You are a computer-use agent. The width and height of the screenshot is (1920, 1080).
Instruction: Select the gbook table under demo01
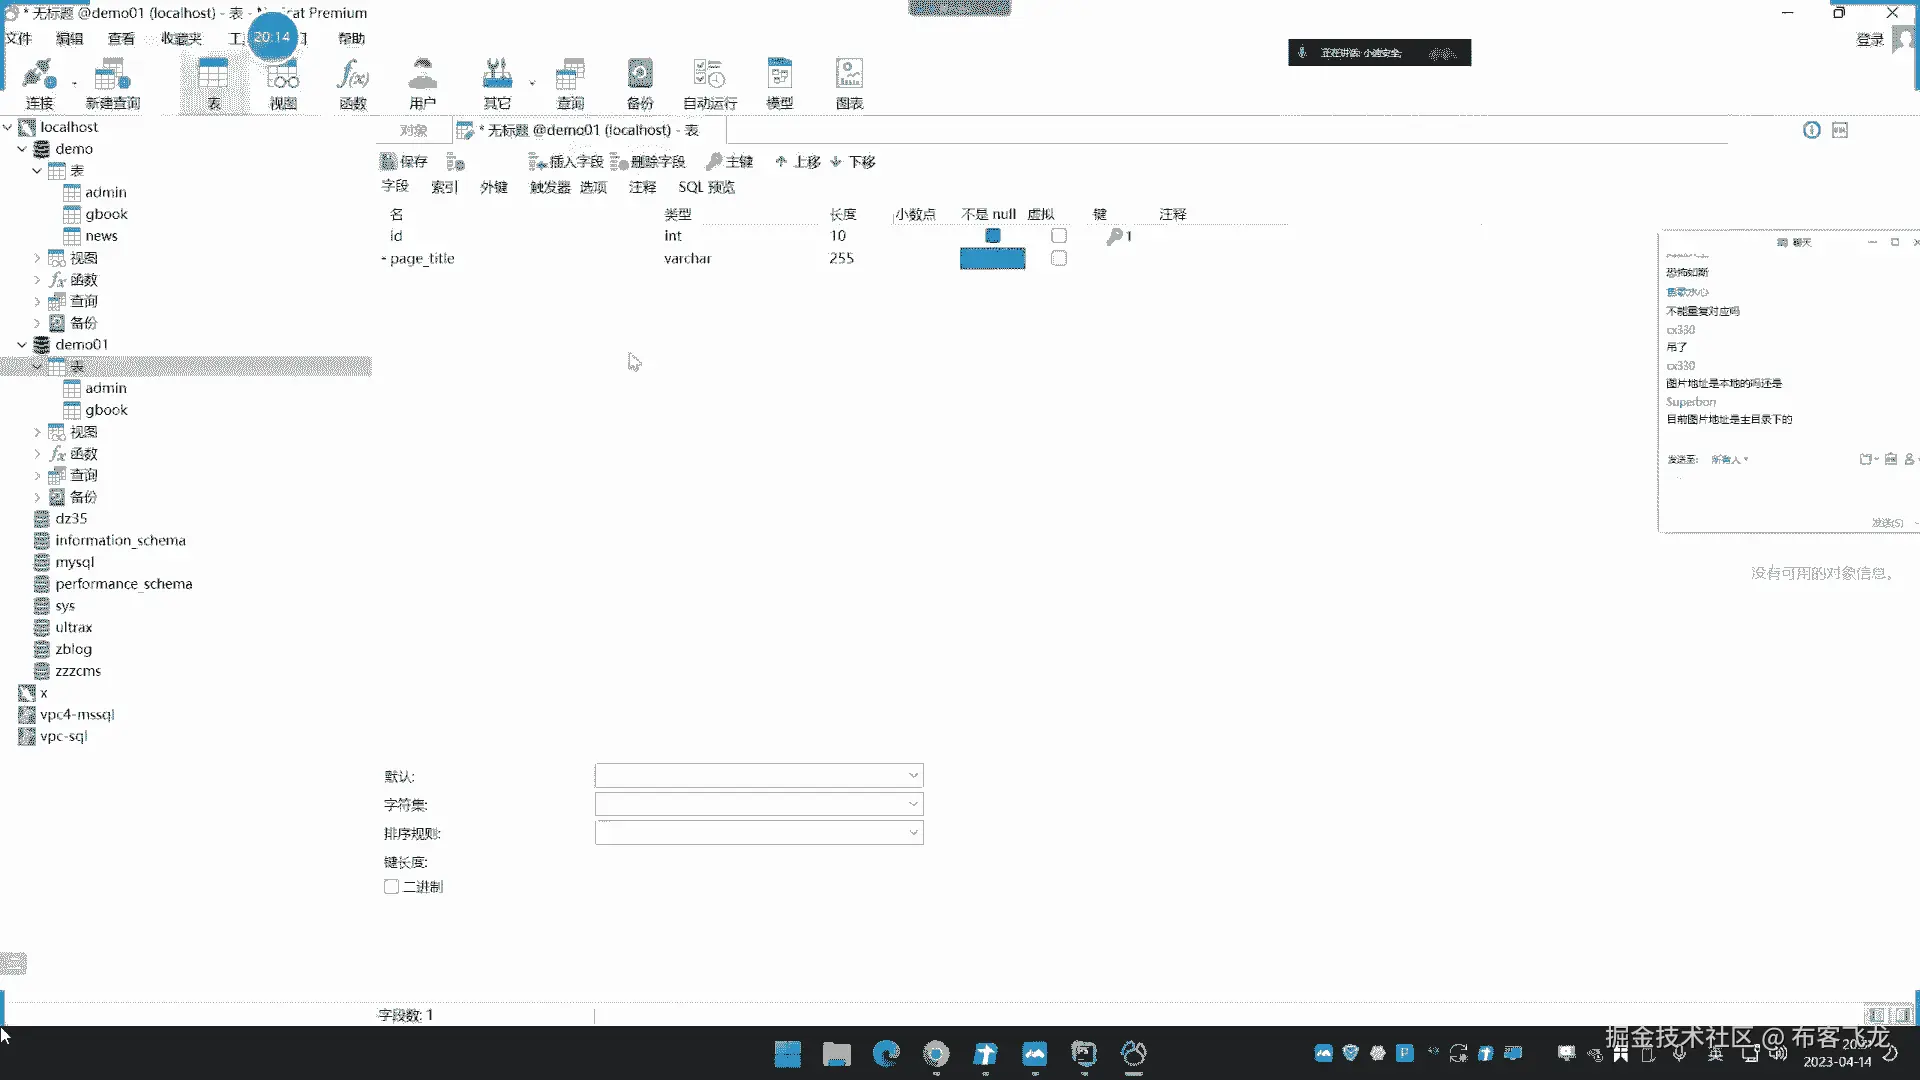click(x=106, y=410)
